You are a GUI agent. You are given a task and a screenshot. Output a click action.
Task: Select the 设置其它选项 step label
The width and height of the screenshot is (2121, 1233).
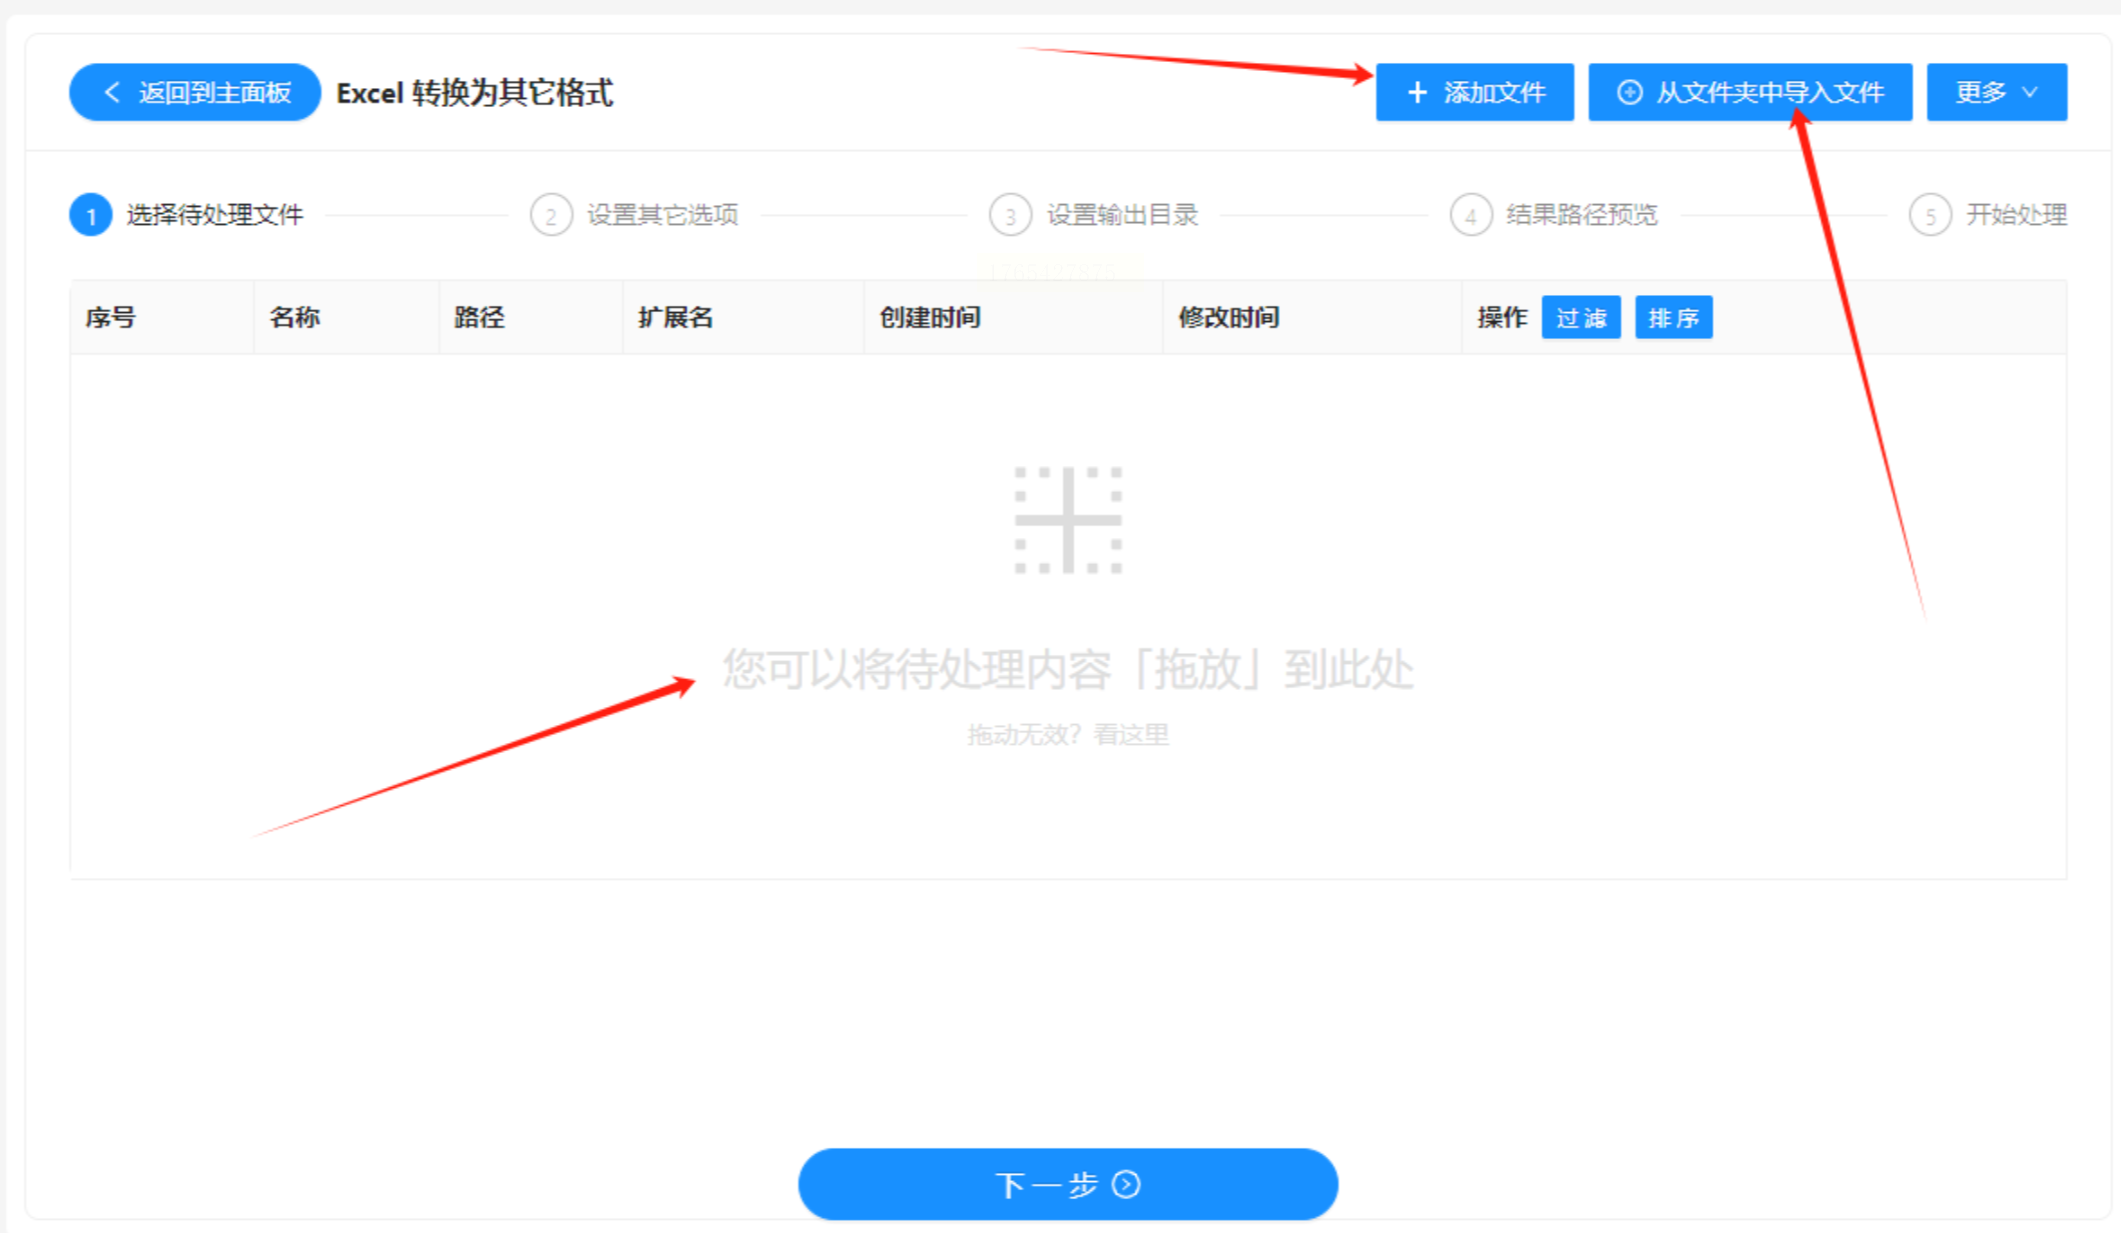click(662, 215)
